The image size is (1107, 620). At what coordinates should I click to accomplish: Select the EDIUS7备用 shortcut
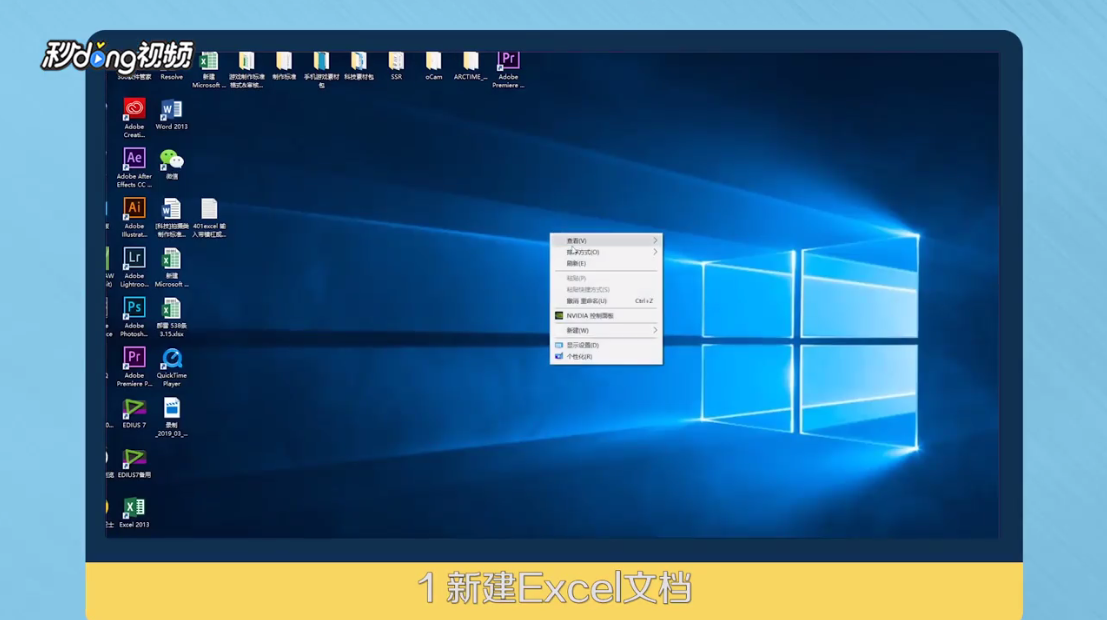(x=134, y=463)
